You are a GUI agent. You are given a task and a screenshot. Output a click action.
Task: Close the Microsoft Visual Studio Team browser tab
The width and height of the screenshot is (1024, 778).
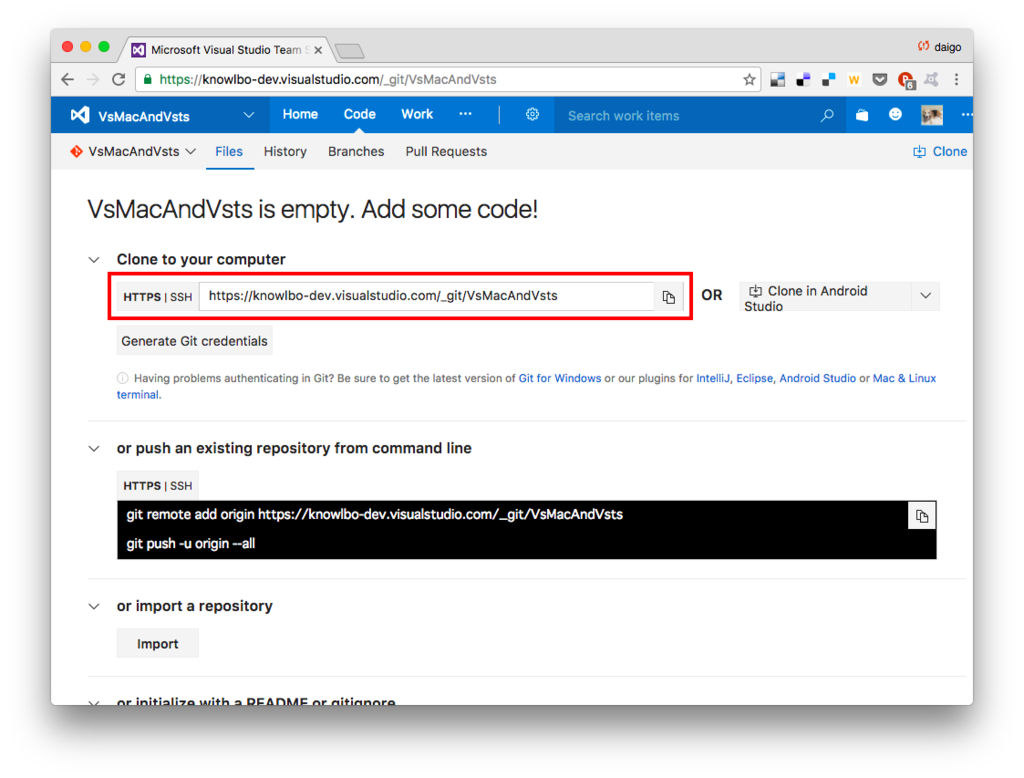(x=318, y=50)
